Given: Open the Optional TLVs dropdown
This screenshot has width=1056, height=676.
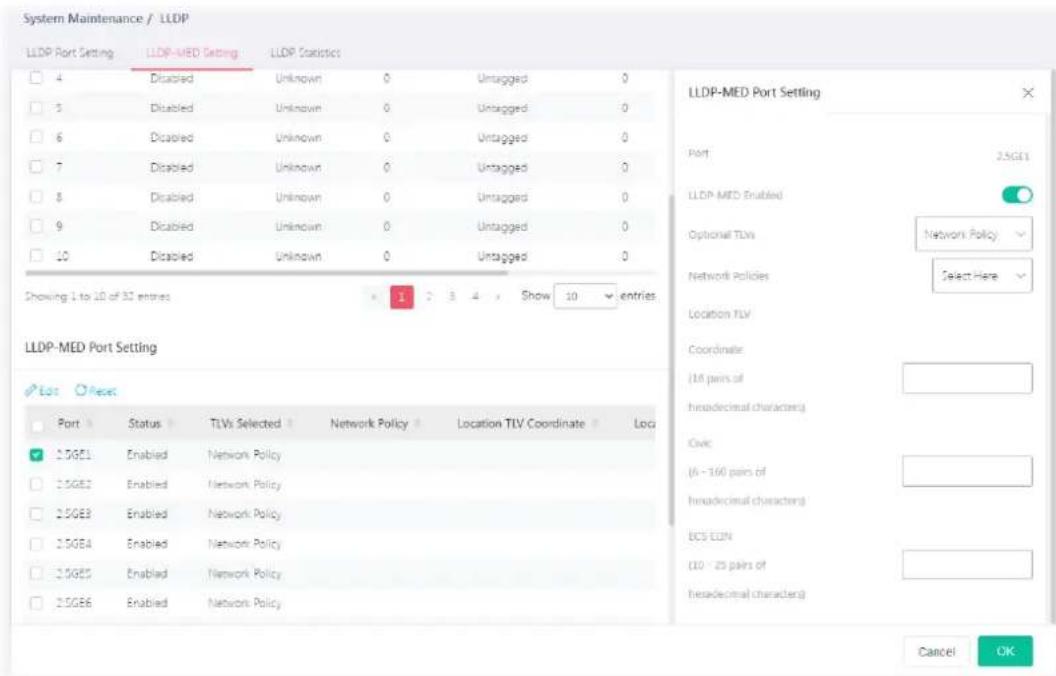Looking at the screenshot, I should (974, 234).
